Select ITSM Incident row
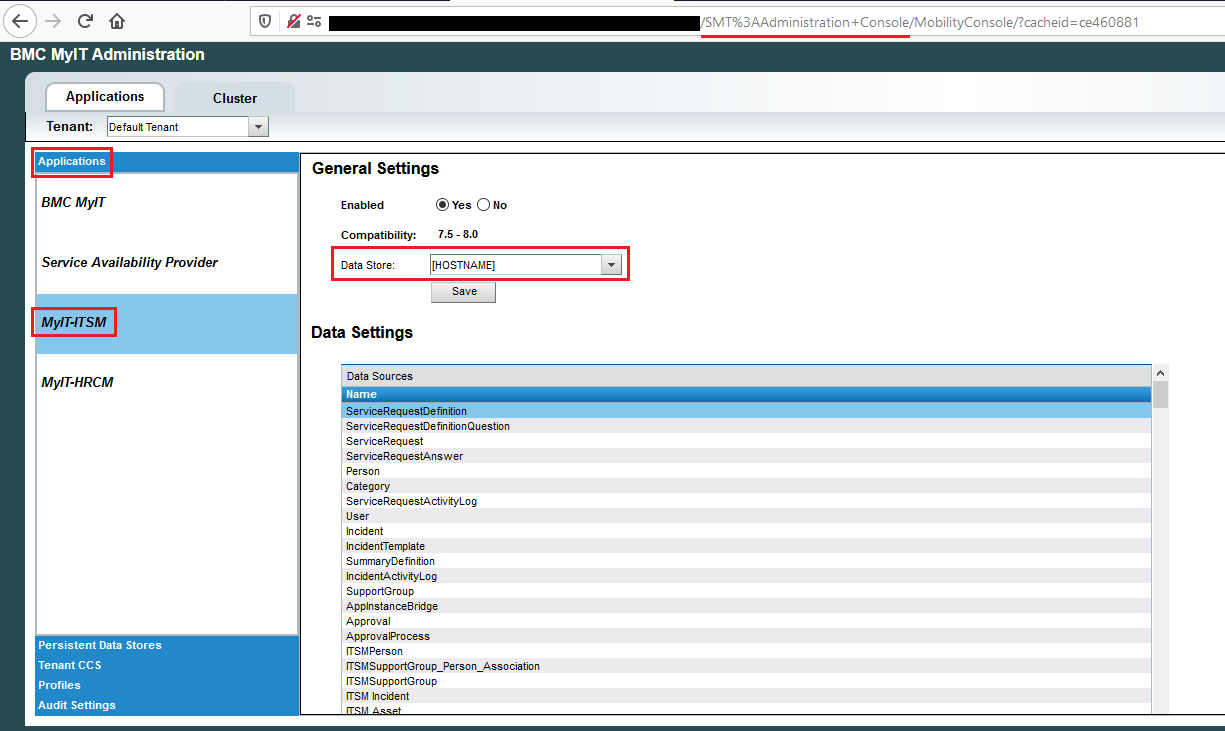This screenshot has height=731, width=1225. 747,696
